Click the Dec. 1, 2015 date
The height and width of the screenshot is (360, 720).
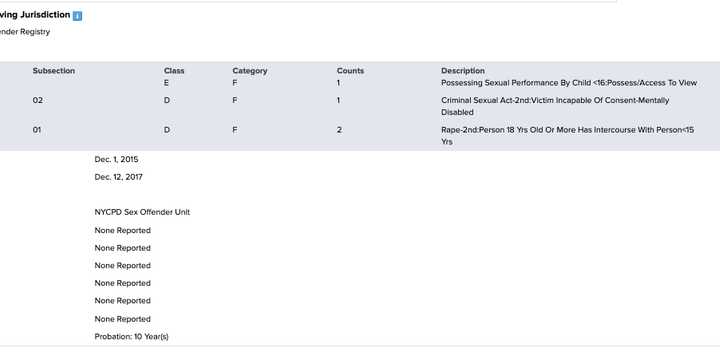pyautogui.click(x=116, y=159)
